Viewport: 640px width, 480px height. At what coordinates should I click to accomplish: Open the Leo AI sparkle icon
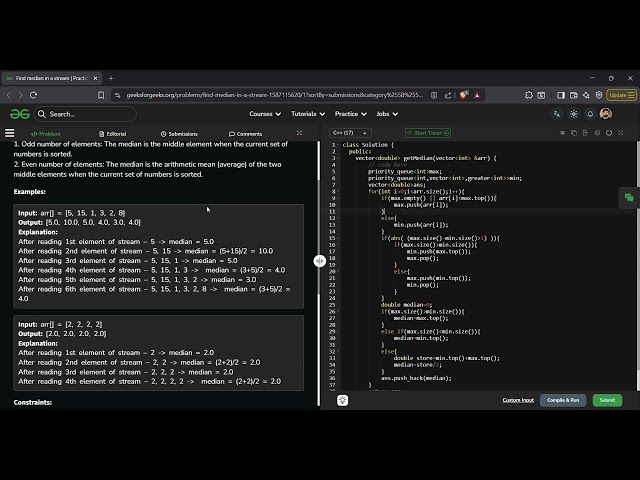pos(586,95)
